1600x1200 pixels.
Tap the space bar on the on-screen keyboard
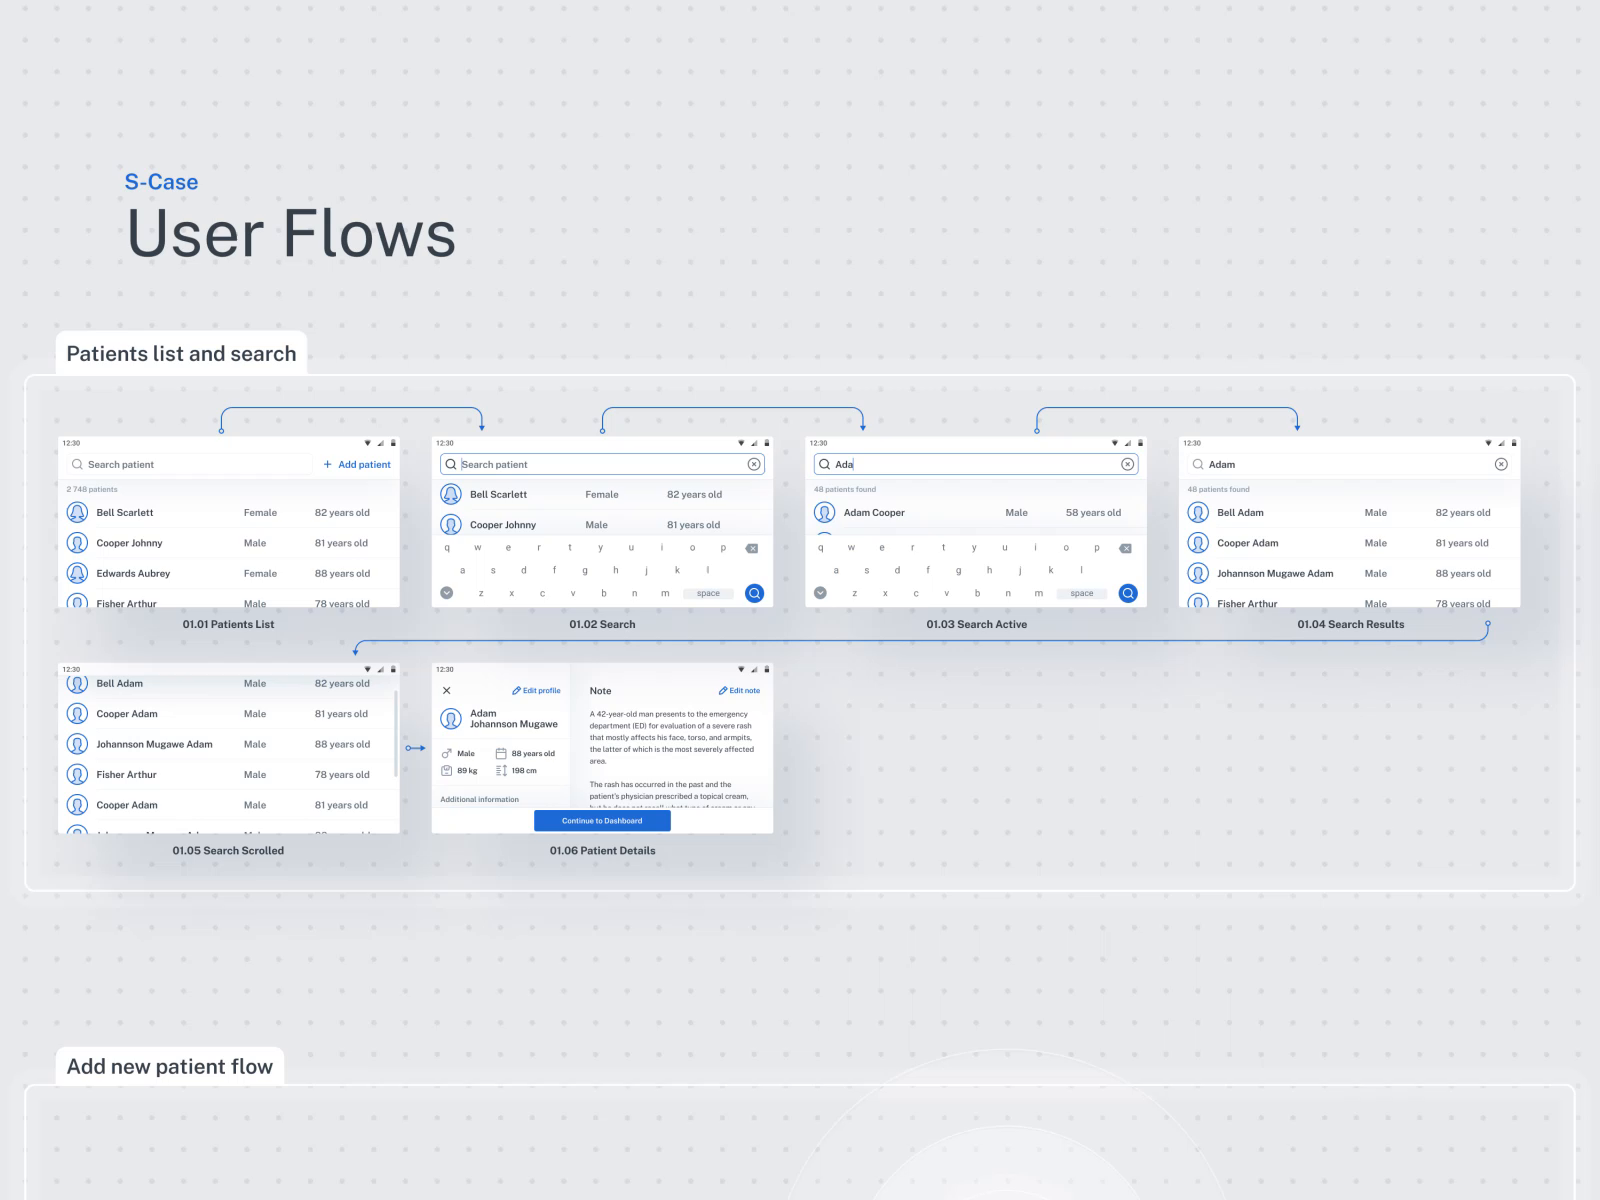[x=707, y=592]
